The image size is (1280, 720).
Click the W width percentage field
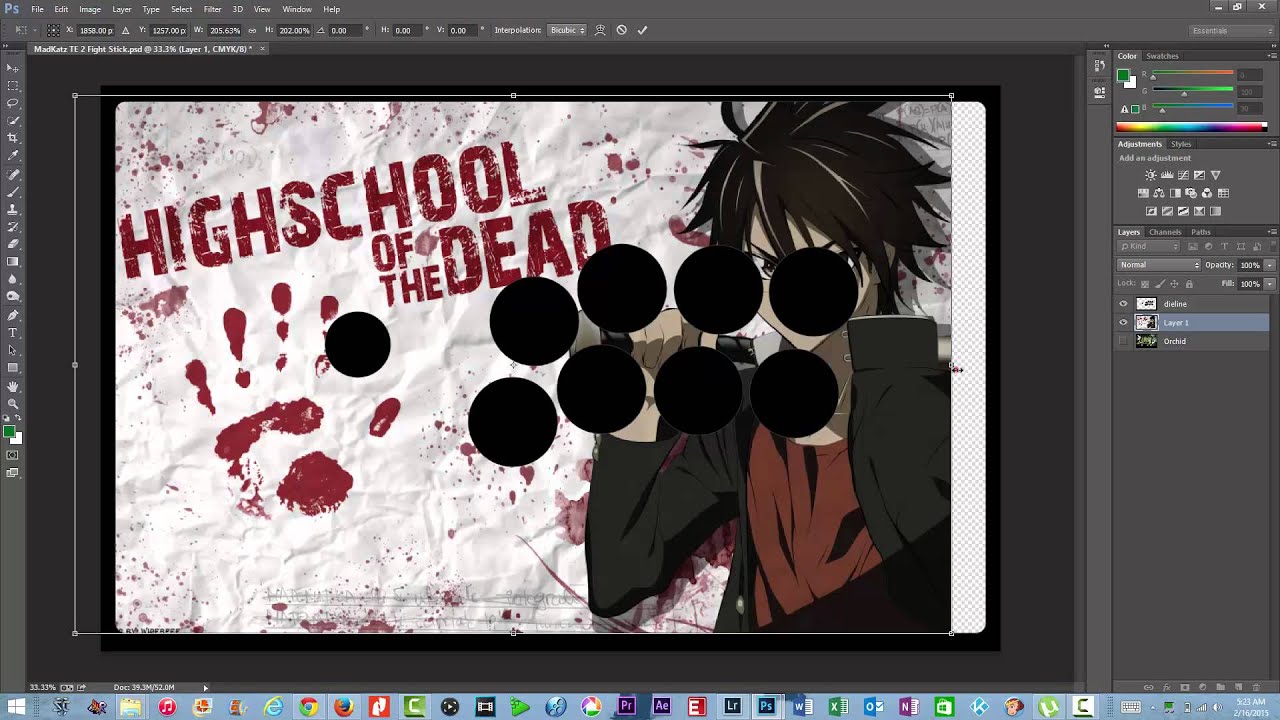(224, 30)
